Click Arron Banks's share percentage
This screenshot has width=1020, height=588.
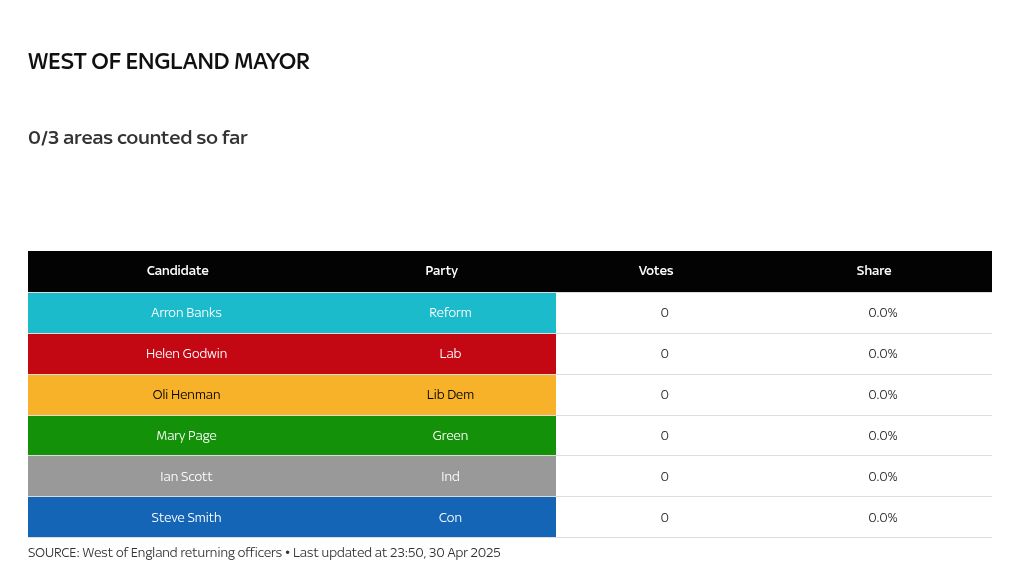tap(883, 313)
